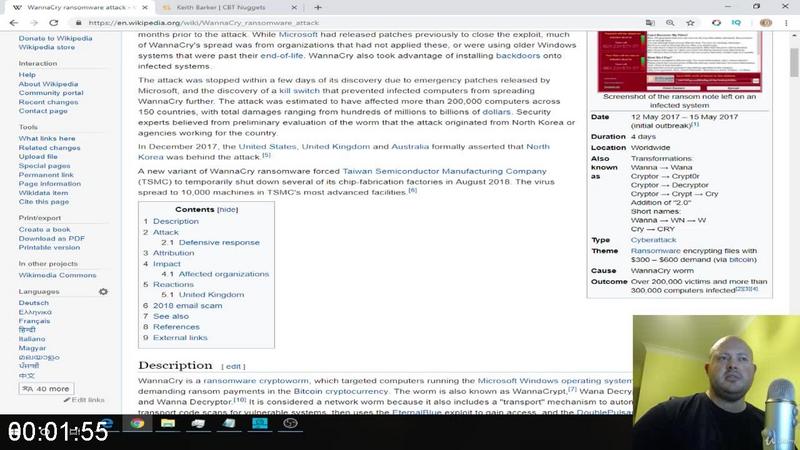Open the Cyberattack link in the infobox

[x=653, y=240]
